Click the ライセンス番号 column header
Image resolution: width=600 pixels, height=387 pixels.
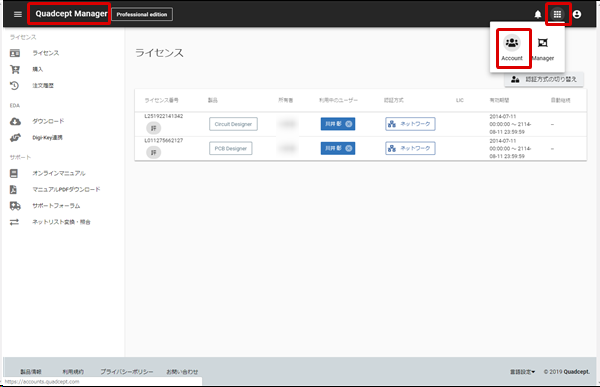161,100
